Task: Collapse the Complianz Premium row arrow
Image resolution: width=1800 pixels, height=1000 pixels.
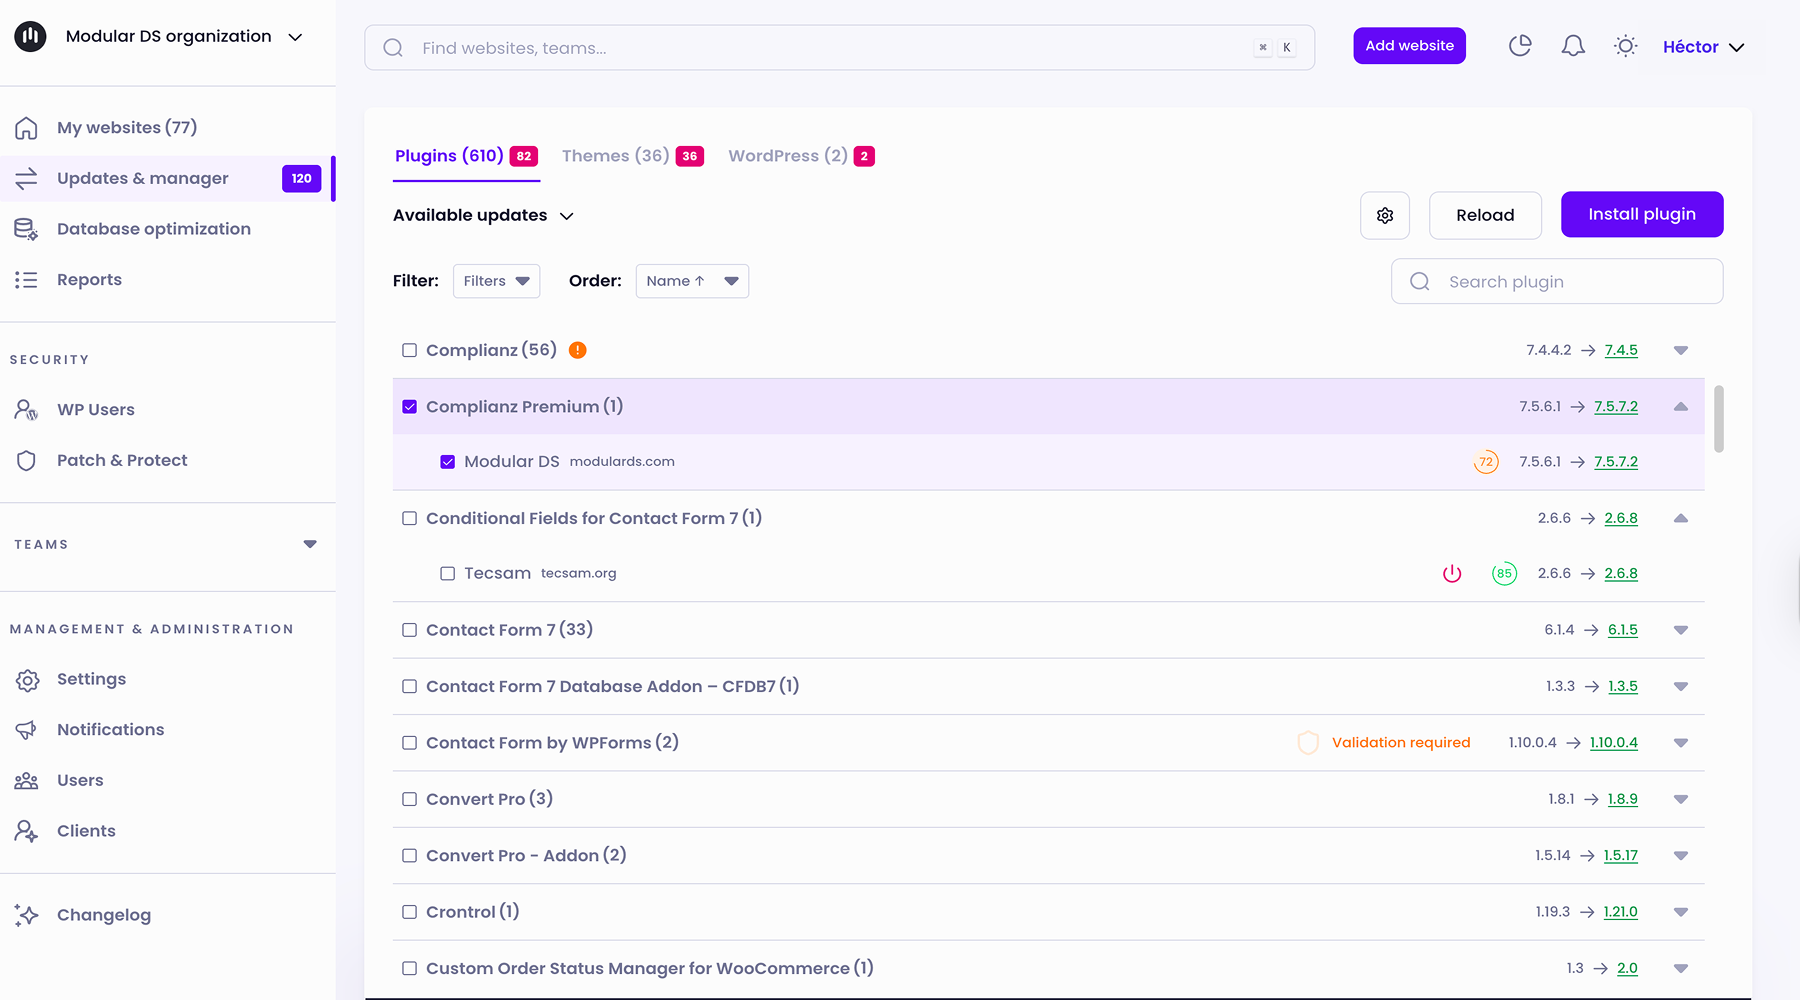Action: click(1681, 407)
